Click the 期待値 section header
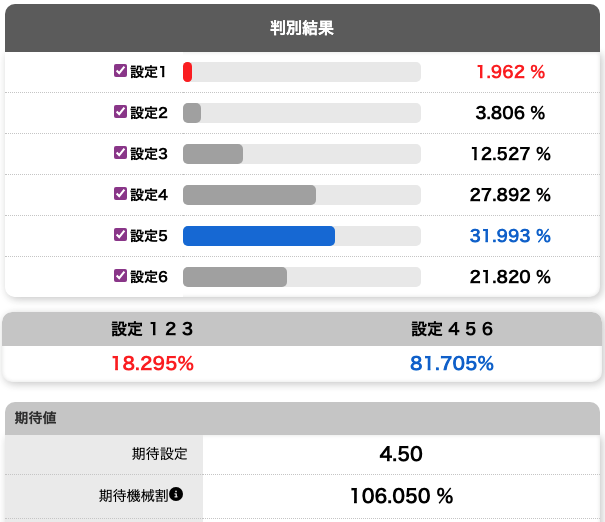The height and width of the screenshot is (522, 605). (x=36, y=418)
